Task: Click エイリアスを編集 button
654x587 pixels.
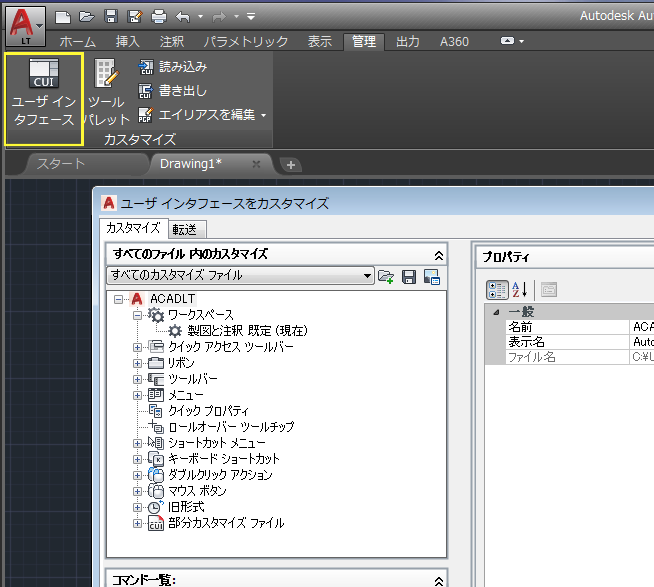Action: [197, 115]
